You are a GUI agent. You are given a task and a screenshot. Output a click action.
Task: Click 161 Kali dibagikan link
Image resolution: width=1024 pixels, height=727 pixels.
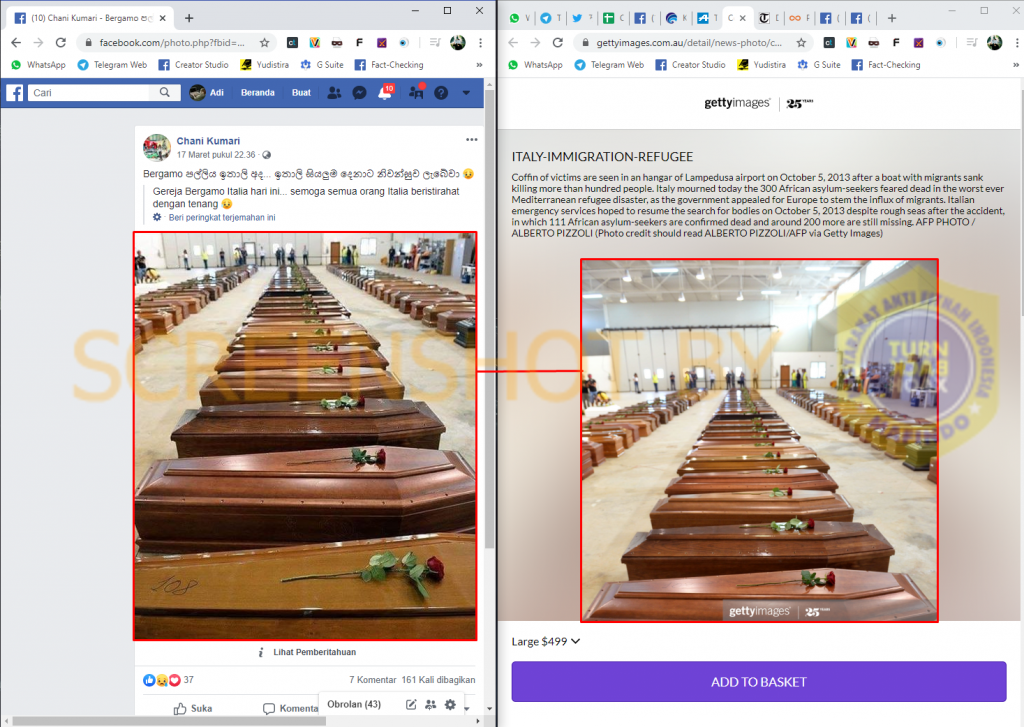[438, 680]
